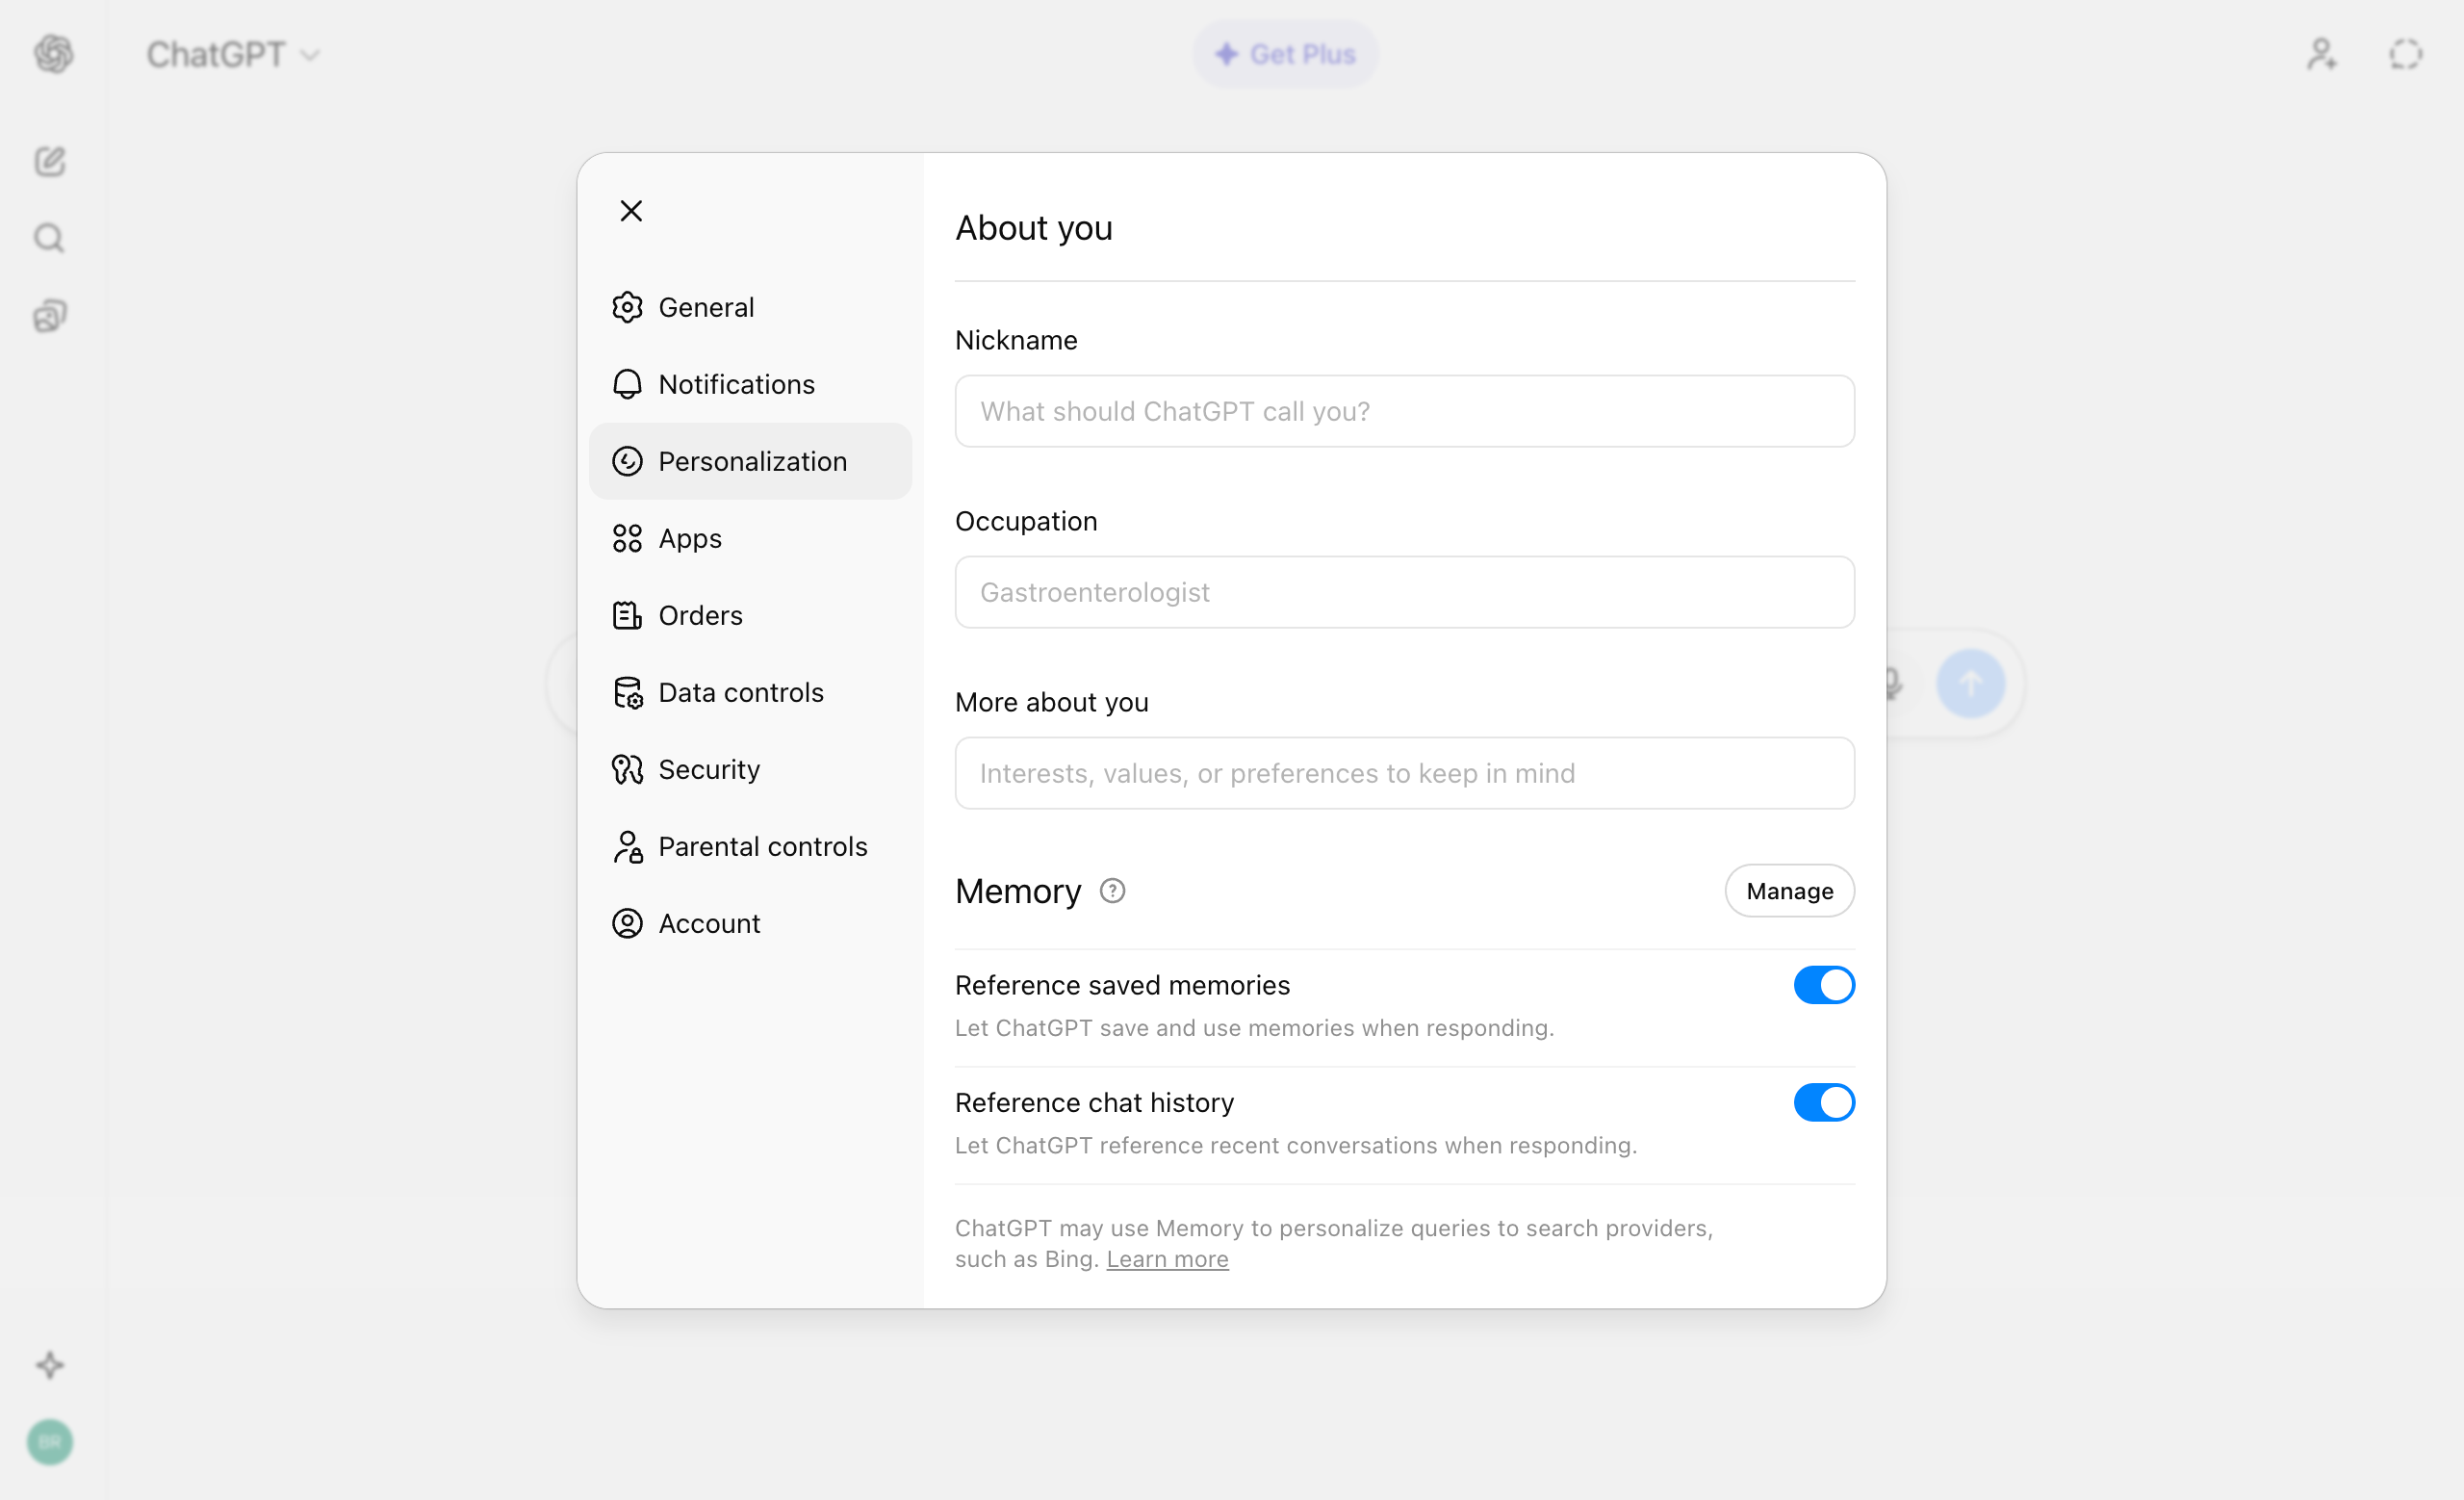Screen dimensions: 2464x1500
Task: Select the Personalization tab
Action: [x=750, y=461]
